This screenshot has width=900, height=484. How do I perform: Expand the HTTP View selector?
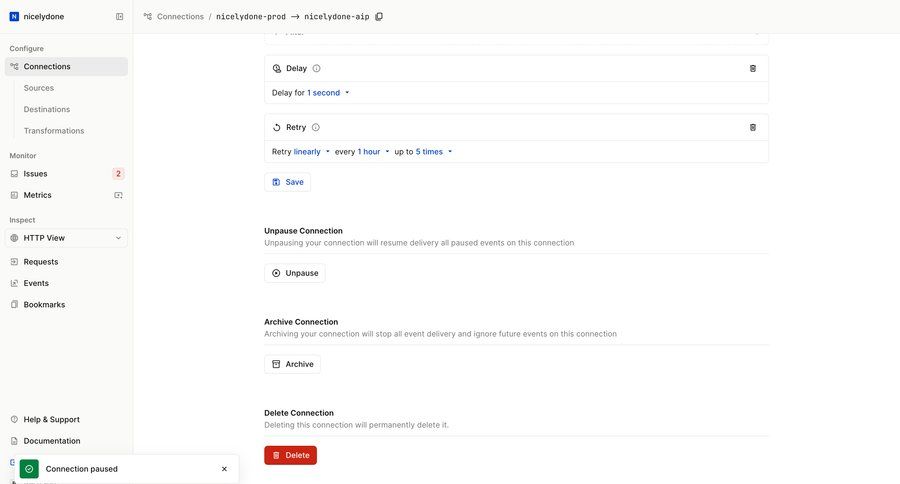66,238
